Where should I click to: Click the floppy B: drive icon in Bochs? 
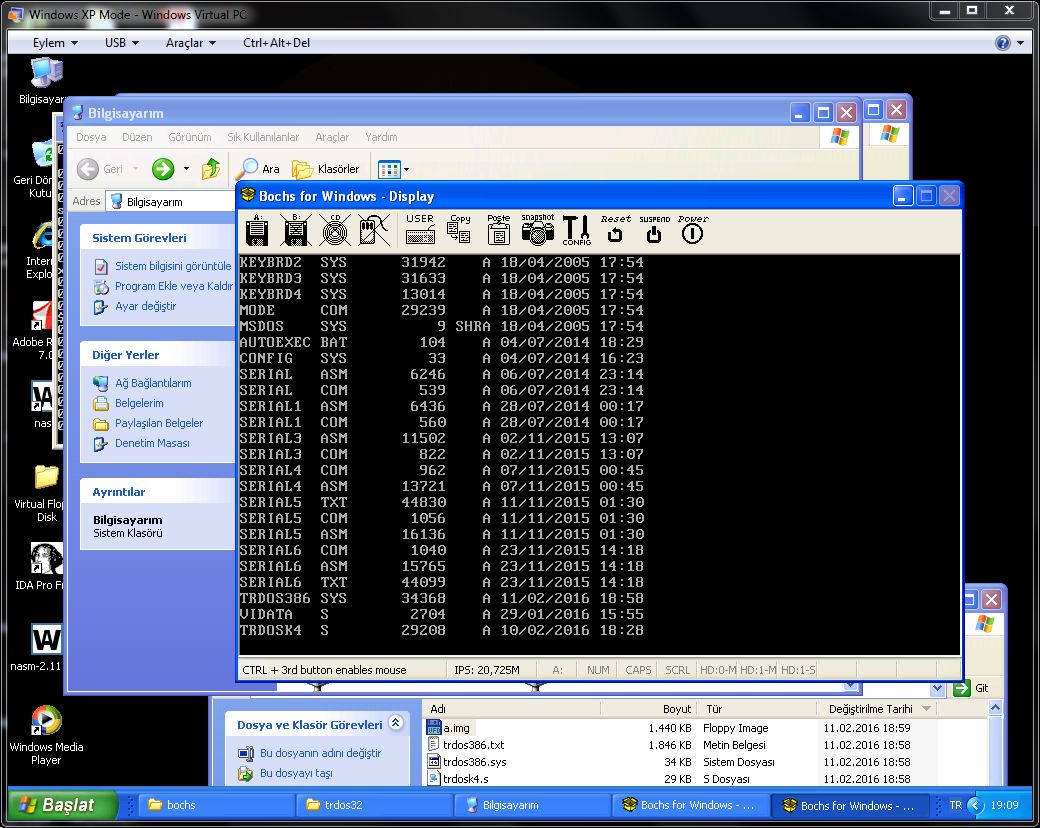(x=296, y=230)
